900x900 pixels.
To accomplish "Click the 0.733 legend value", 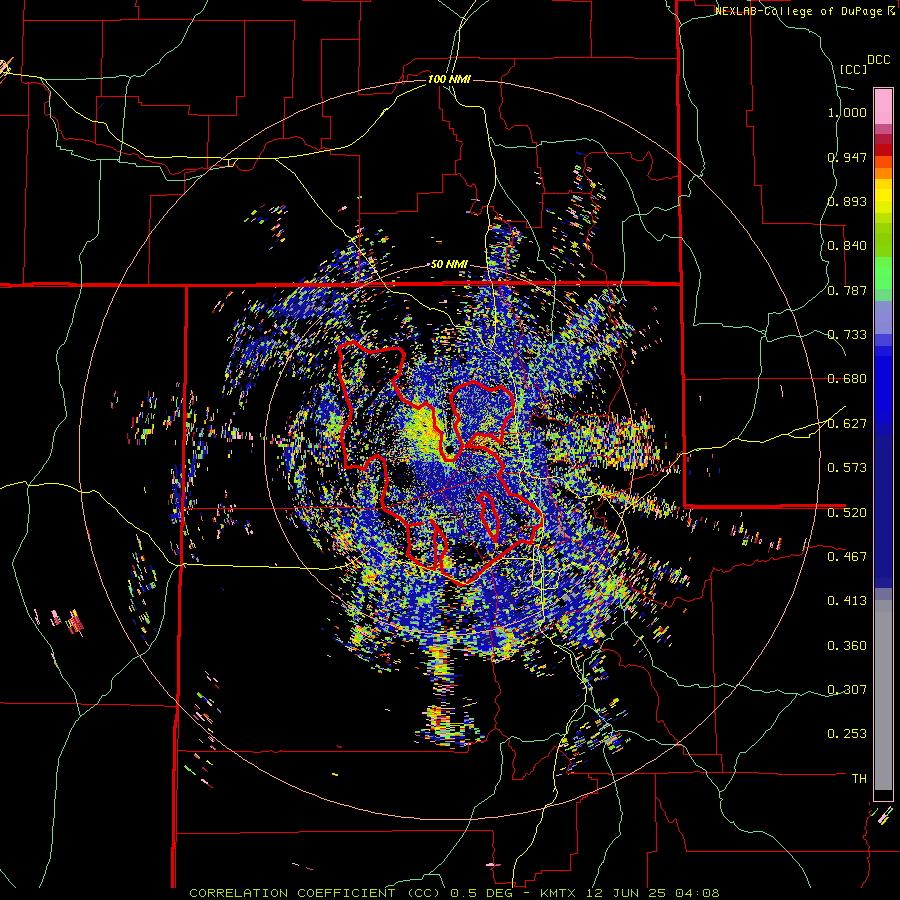I will pyautogui.click(x=847, y=335).
